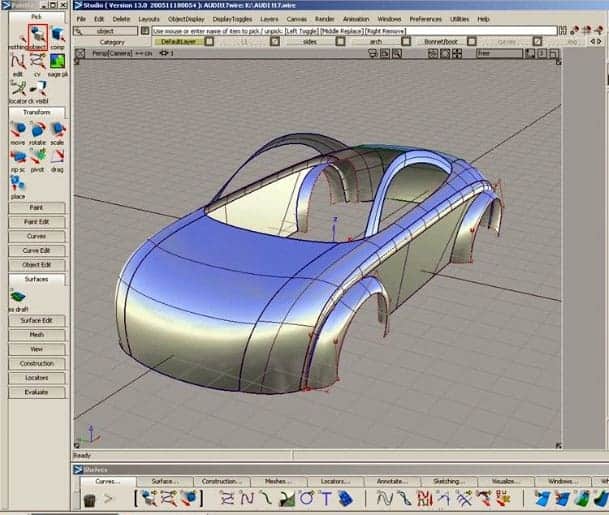This screenshot has width=609, height=515.
Task: Select the text curve T tool on shelf
Action: point(326,498)
